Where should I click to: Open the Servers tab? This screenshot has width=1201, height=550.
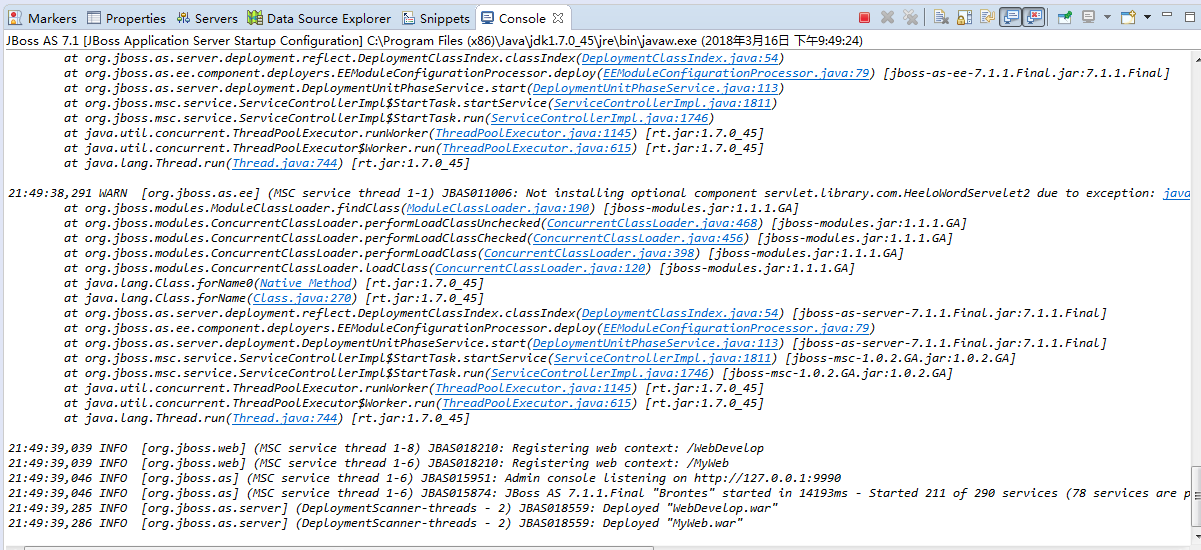[x=208, y=18]
